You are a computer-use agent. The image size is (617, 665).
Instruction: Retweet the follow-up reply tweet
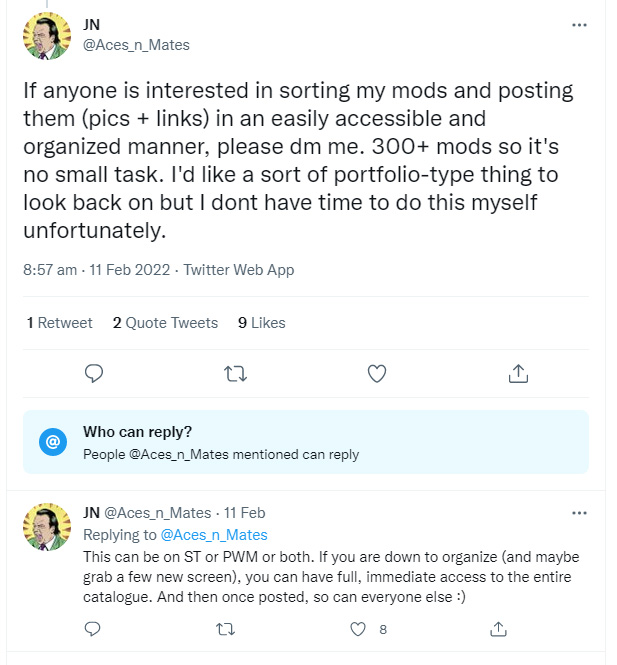pyautogui.click(x=226, y=629)
